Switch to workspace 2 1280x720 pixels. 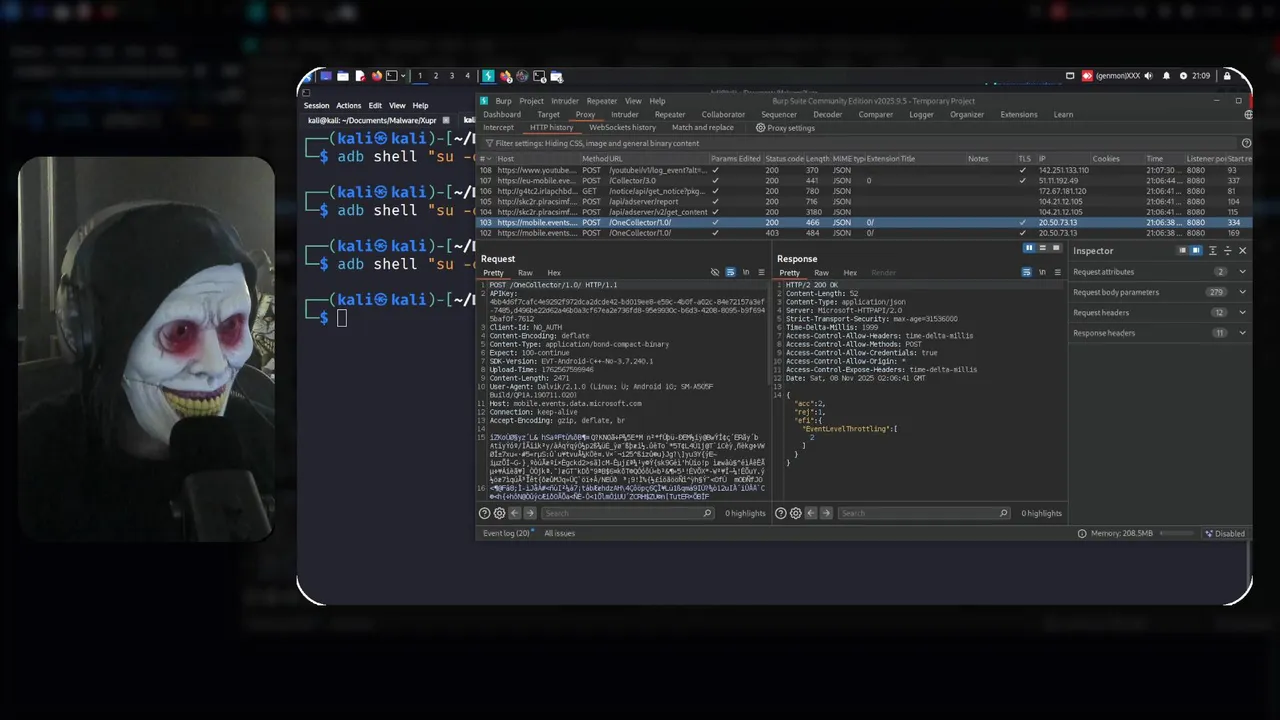coord(435,76)
